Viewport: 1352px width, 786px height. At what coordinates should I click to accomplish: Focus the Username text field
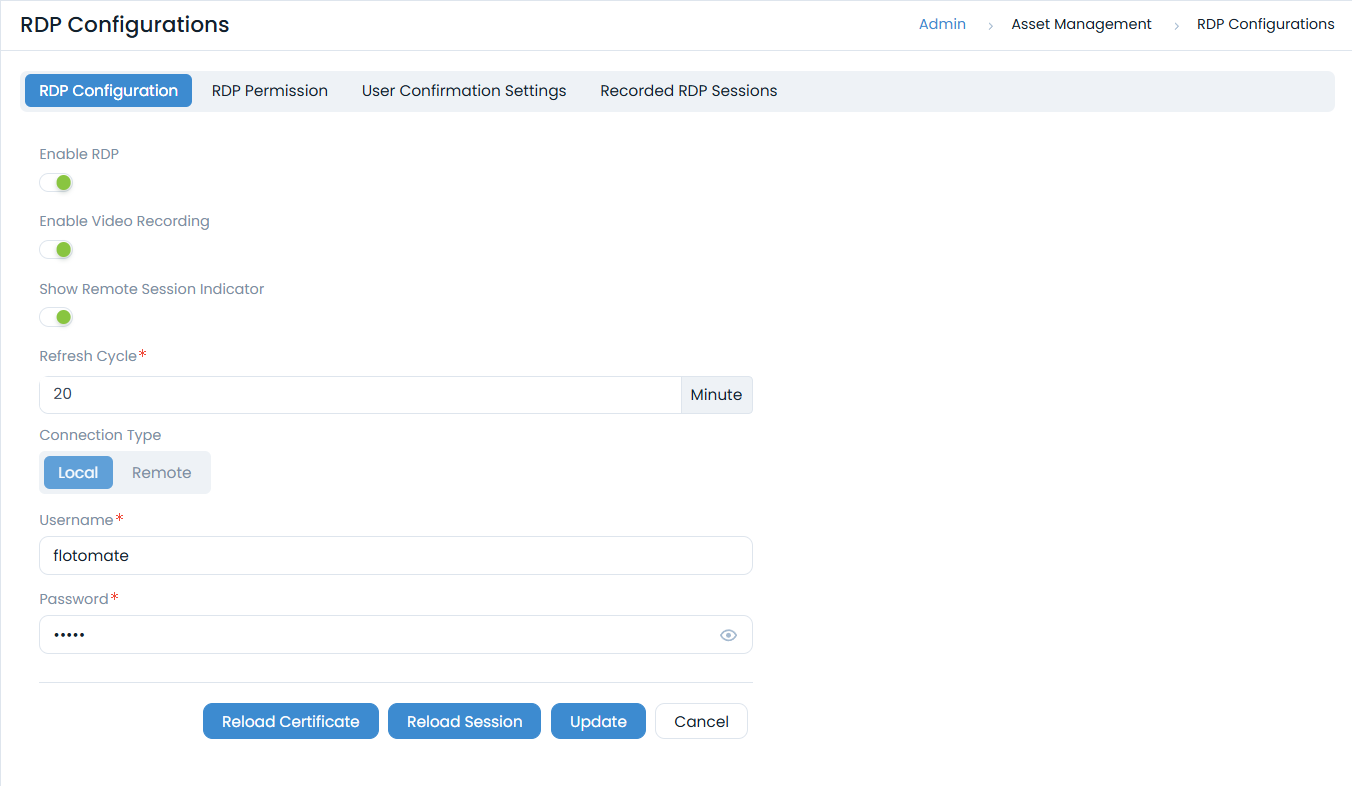click(395, 556)
